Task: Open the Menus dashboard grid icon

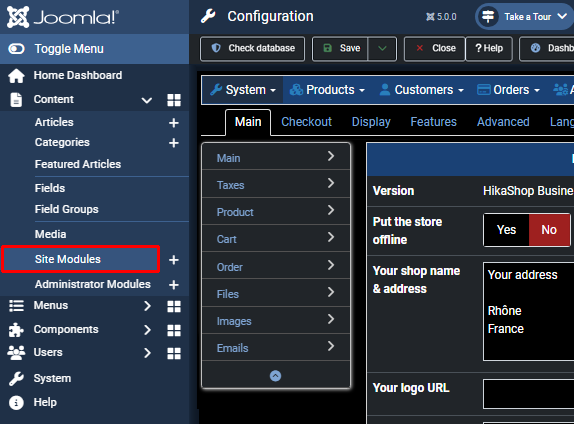Action: coord(174,306)
